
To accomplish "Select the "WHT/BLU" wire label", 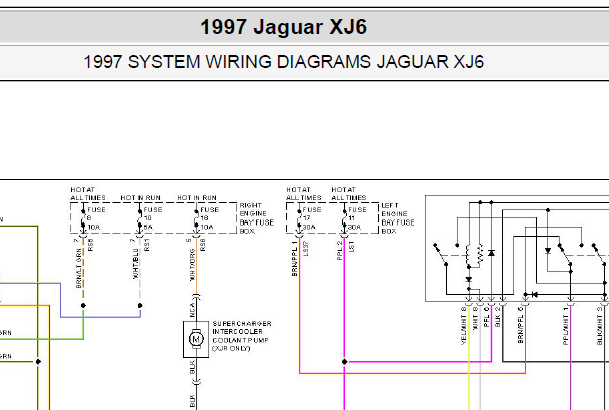I will 136,264.
